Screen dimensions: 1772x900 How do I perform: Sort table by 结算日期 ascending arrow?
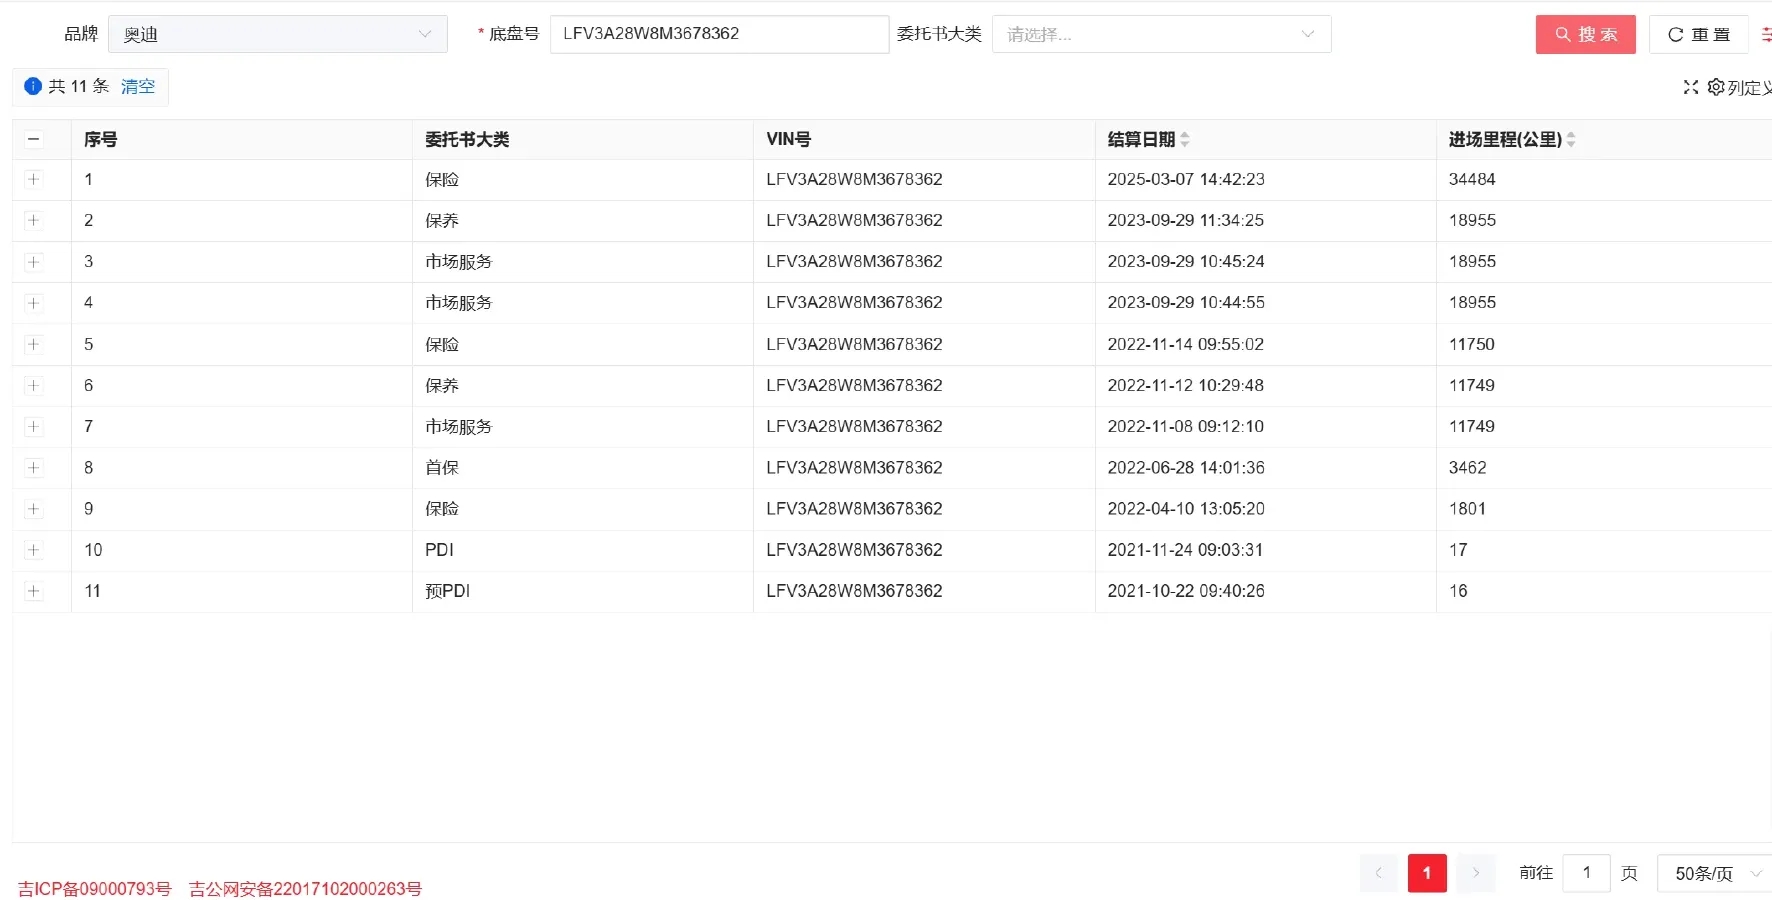click(1186, 134)
